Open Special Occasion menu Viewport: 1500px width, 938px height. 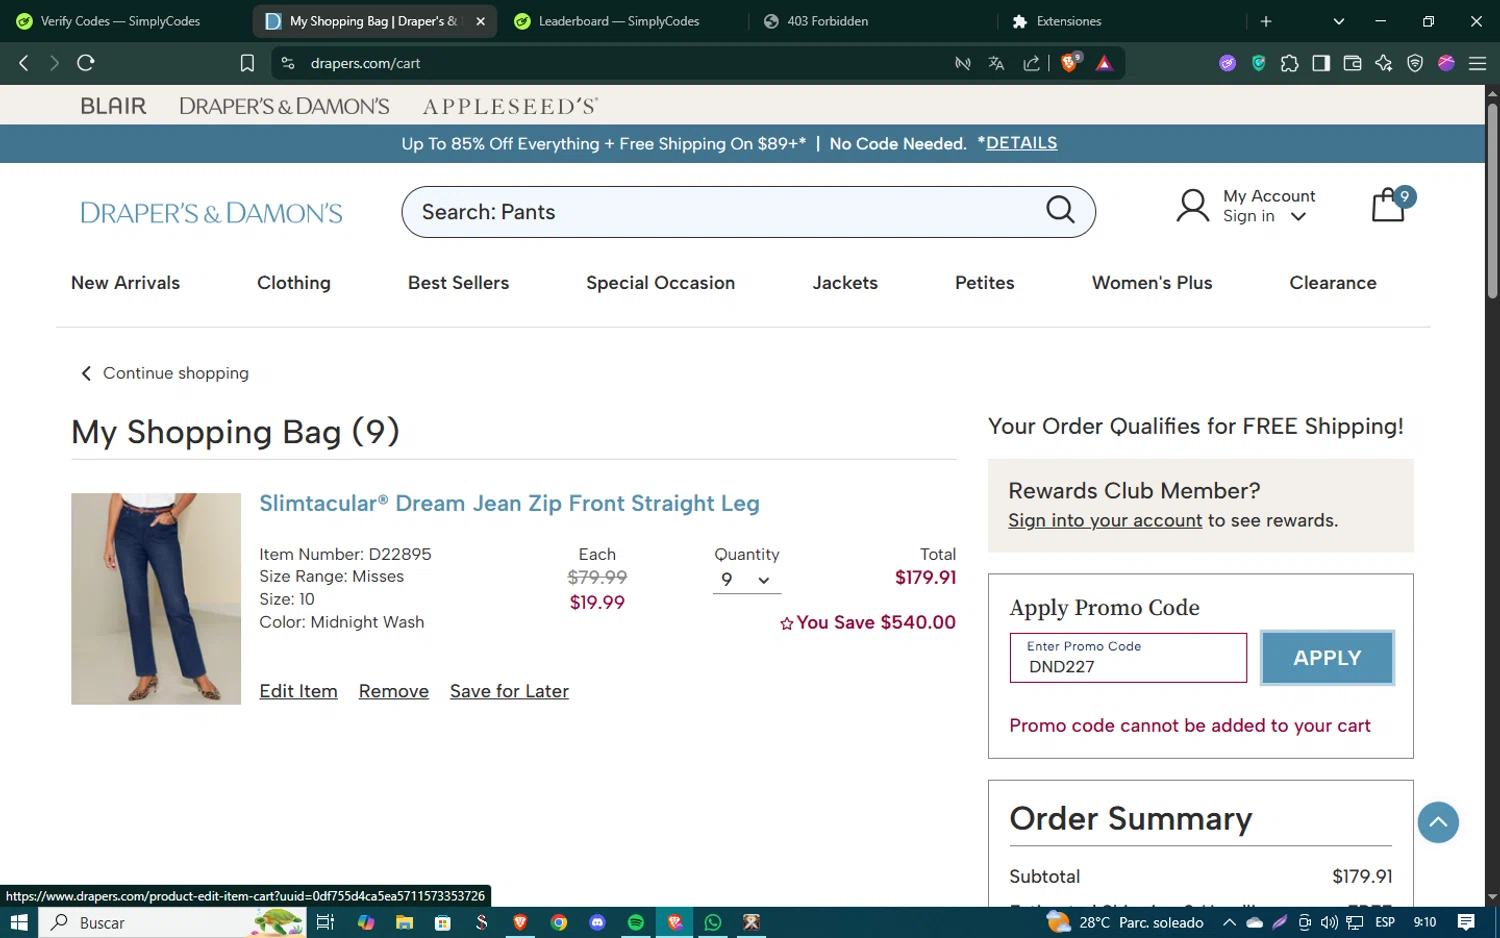[660, 283]
